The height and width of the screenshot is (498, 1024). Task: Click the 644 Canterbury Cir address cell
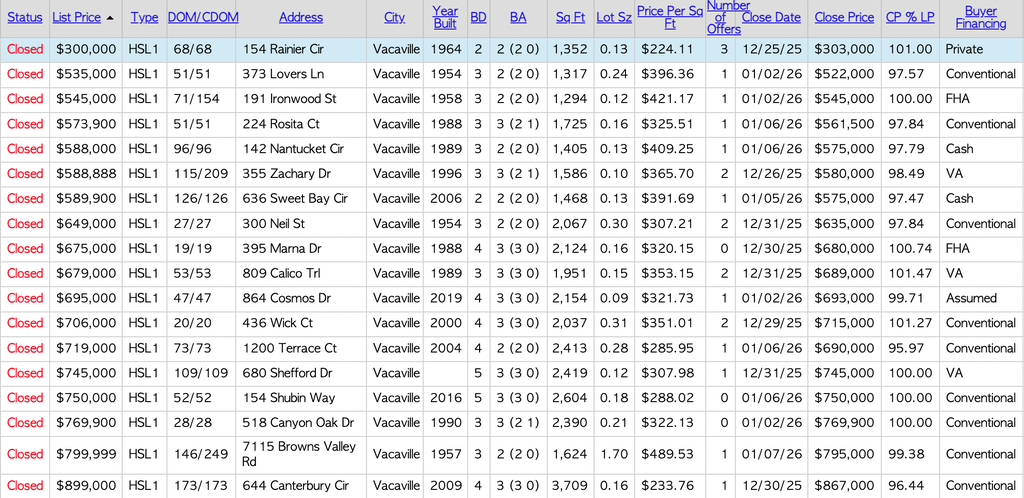pos(295,486)
